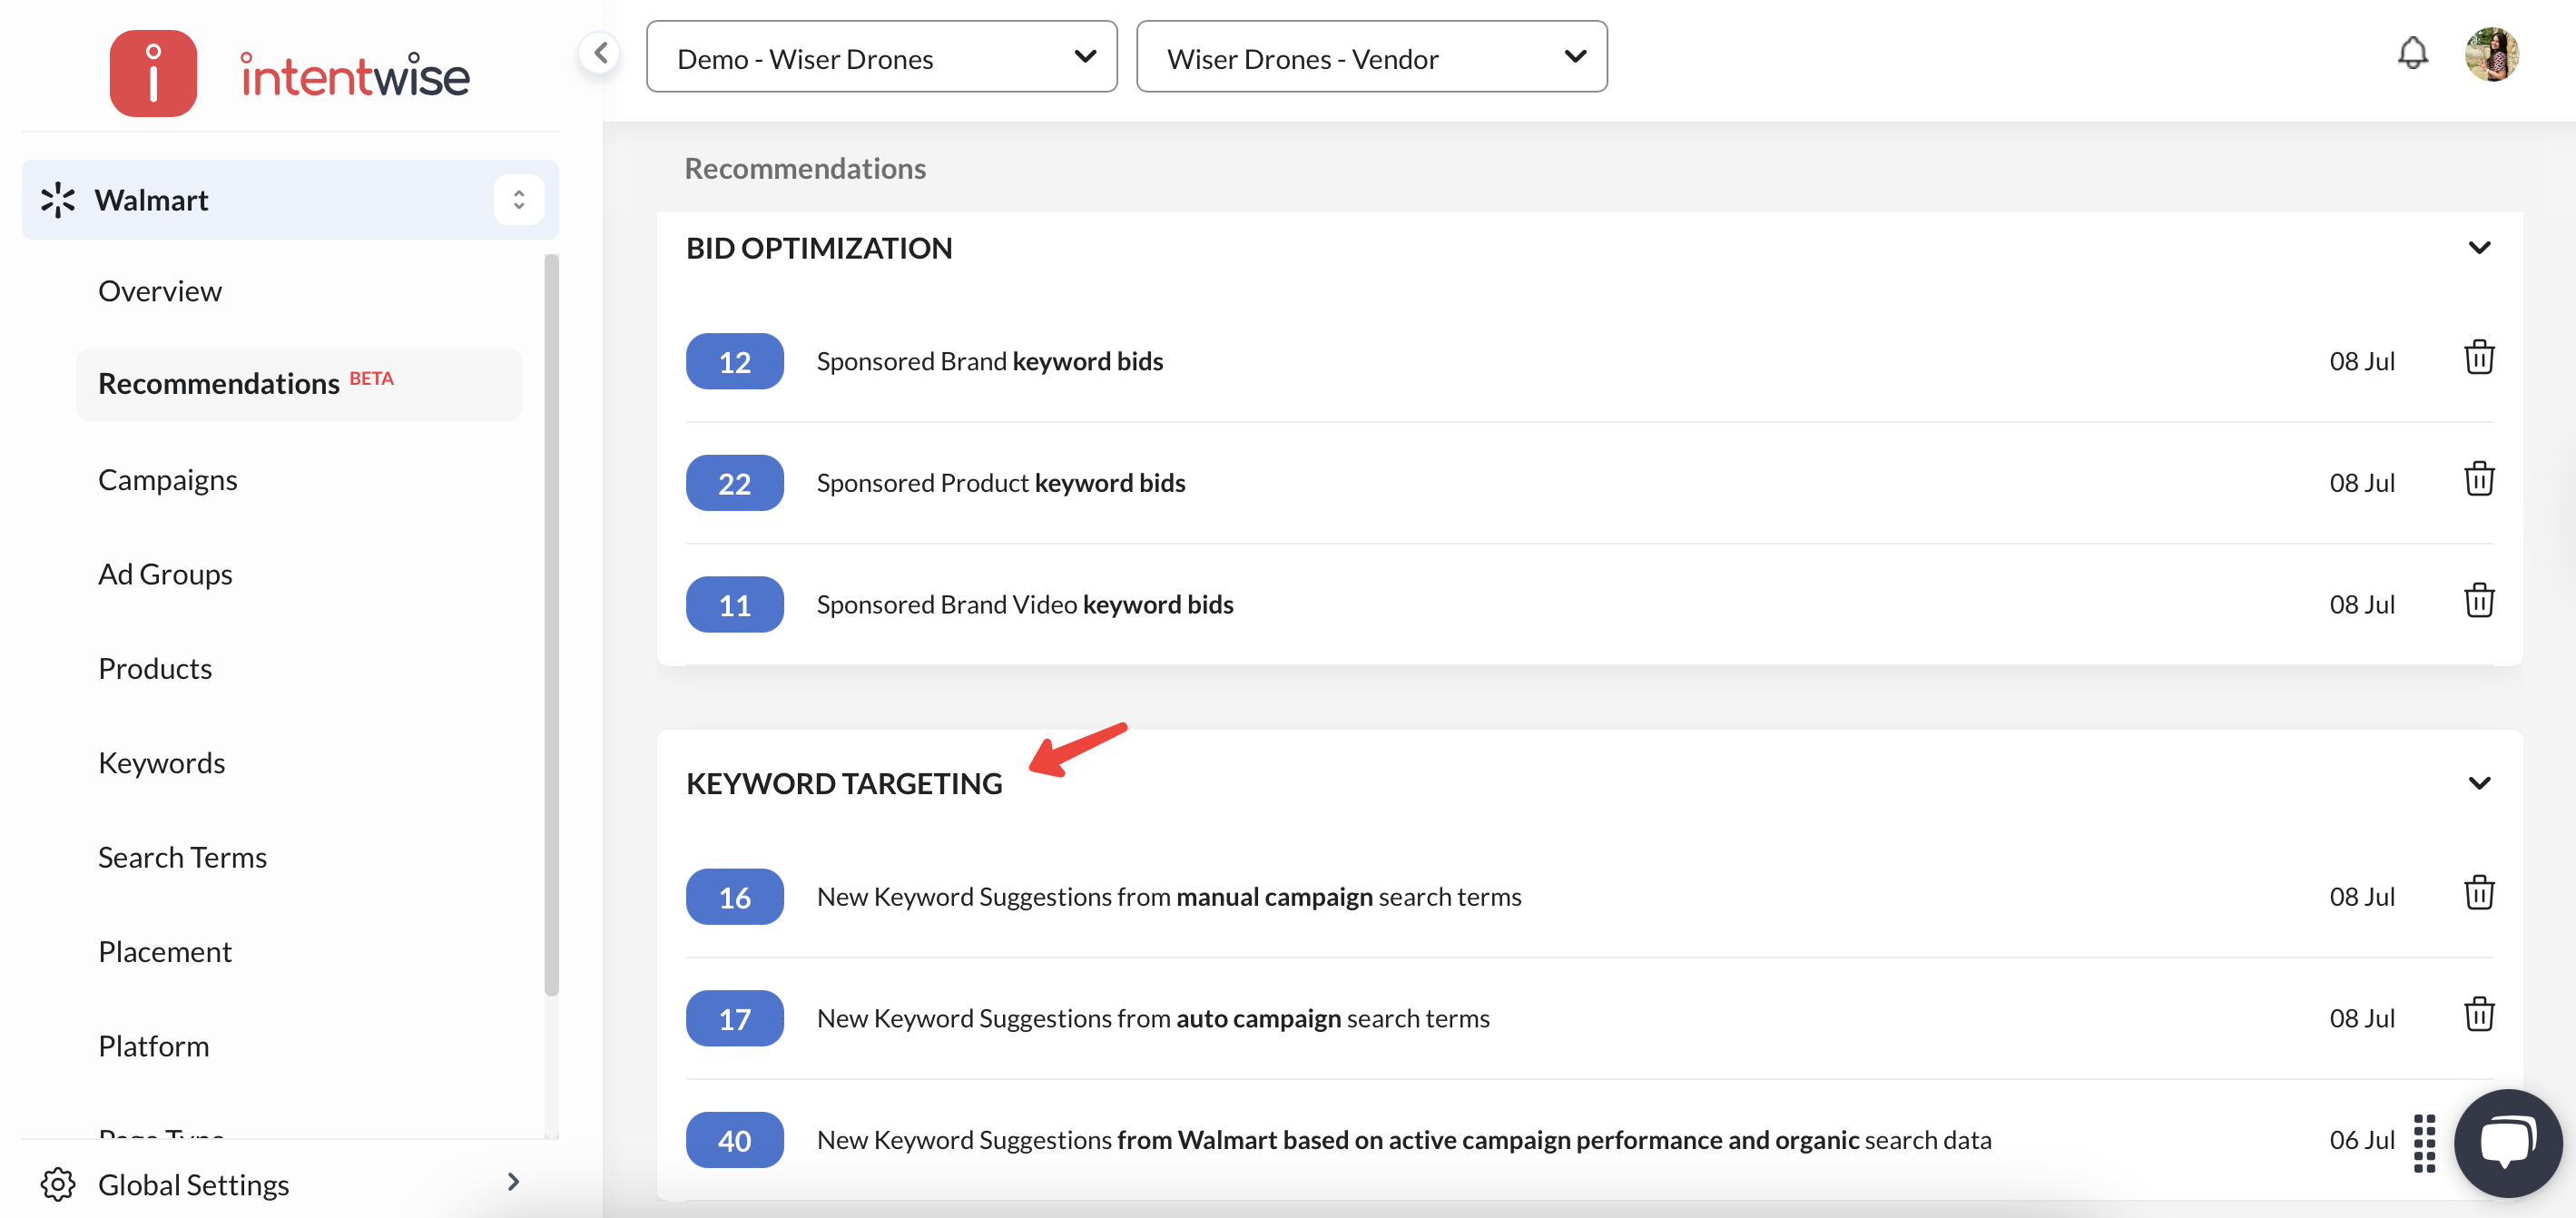Collapse the Bid Optimization section
The height and width of the screenshot is (1218, 2576).
tap(2478, 248)
